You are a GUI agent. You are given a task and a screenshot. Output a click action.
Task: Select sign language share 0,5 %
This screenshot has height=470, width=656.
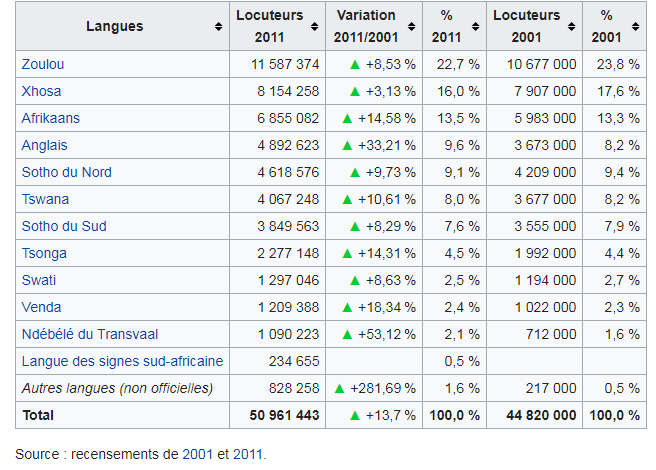462,361
